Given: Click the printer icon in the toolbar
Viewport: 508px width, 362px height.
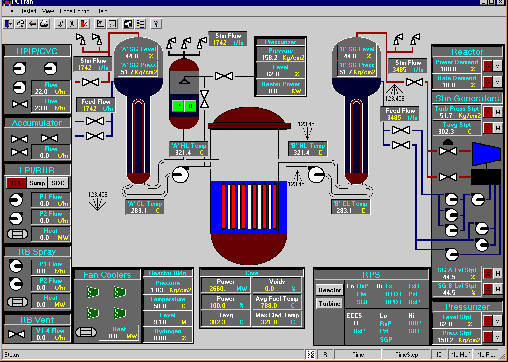Looking at the screenshot, I should tap(44, 24).
